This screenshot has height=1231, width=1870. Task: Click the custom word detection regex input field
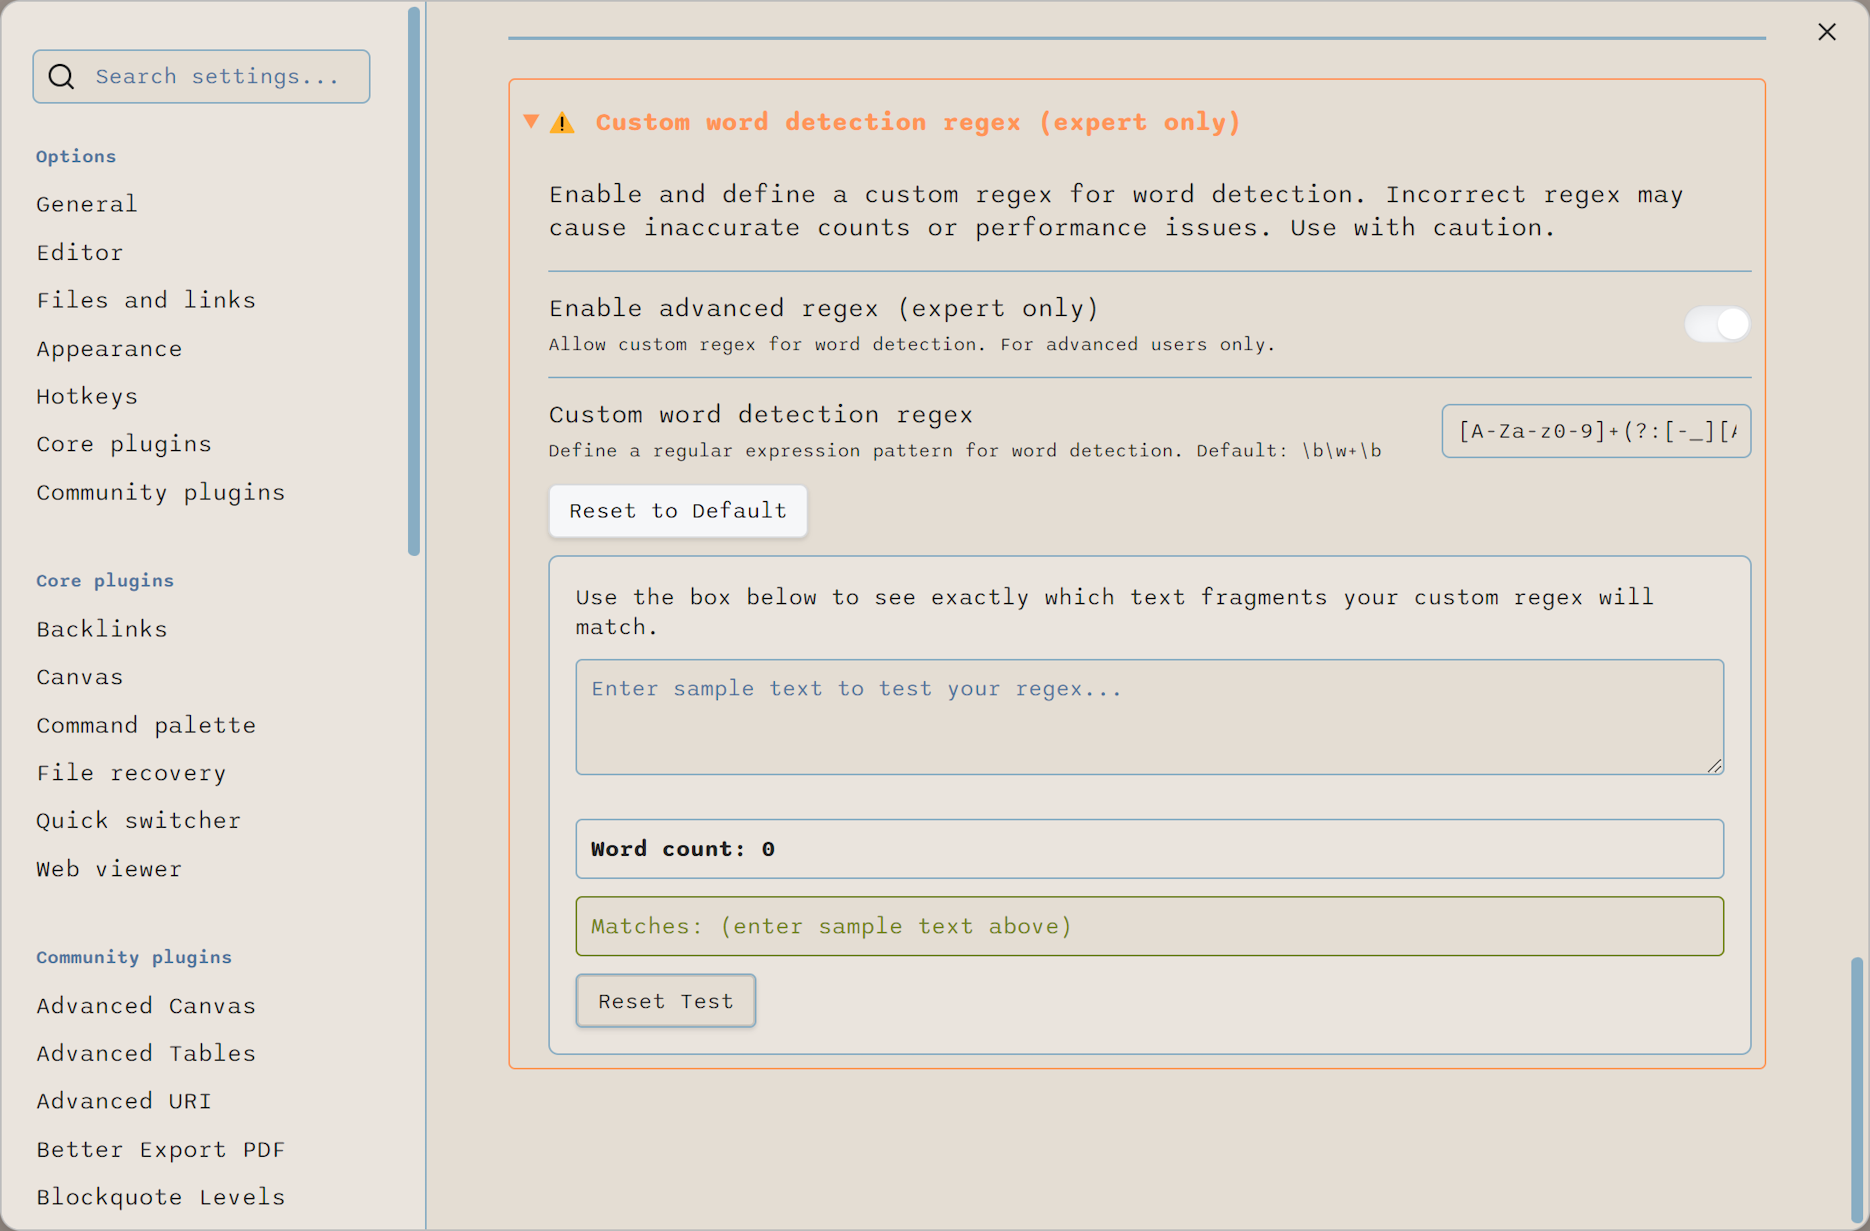coord(1596,431)
